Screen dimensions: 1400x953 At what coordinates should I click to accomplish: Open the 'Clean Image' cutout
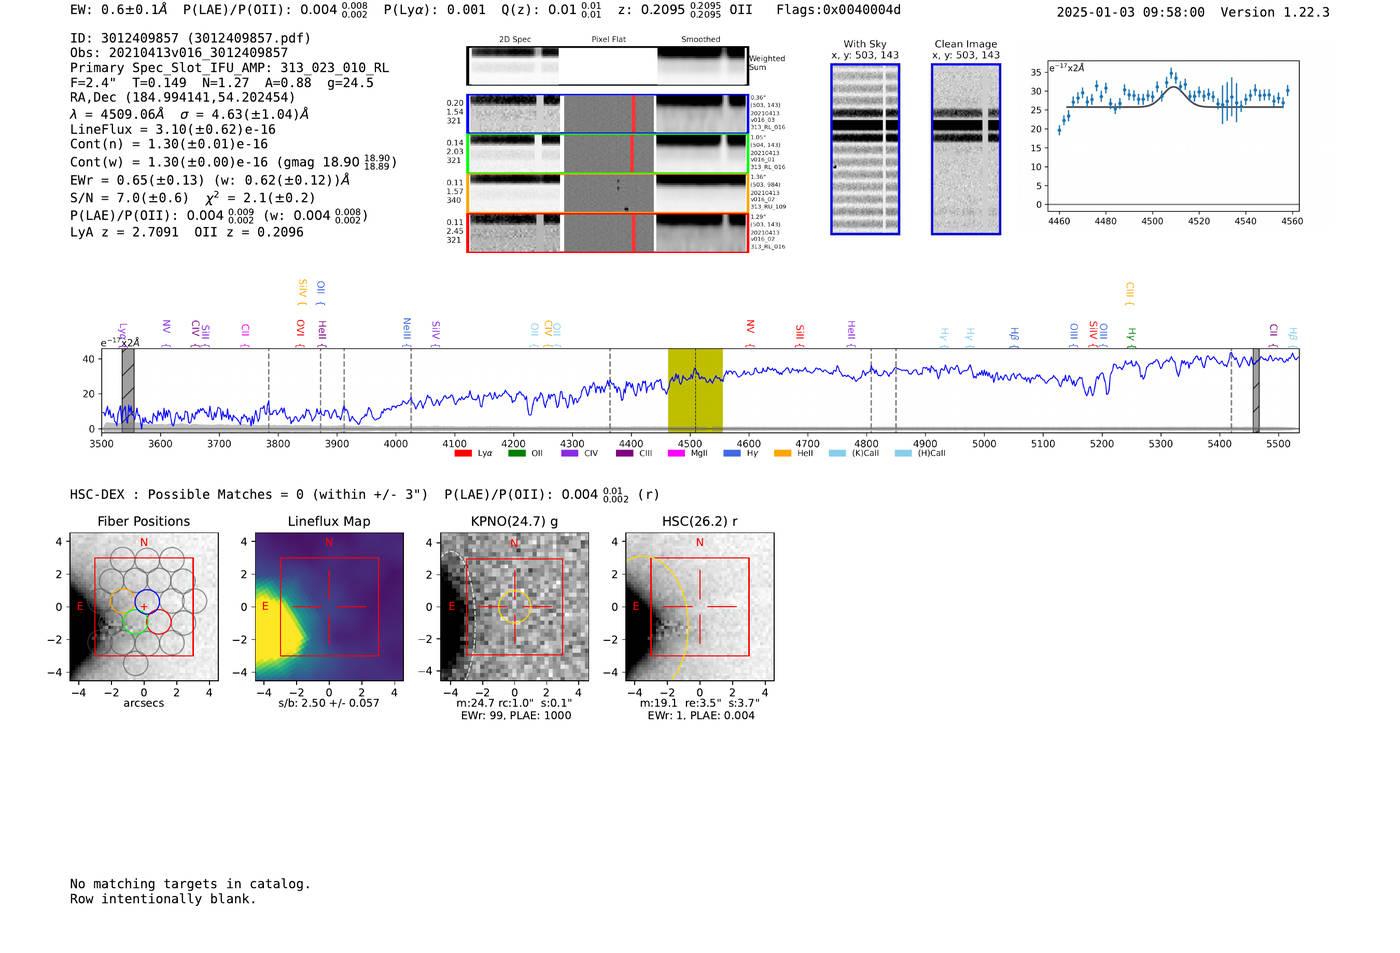[966, 149]
